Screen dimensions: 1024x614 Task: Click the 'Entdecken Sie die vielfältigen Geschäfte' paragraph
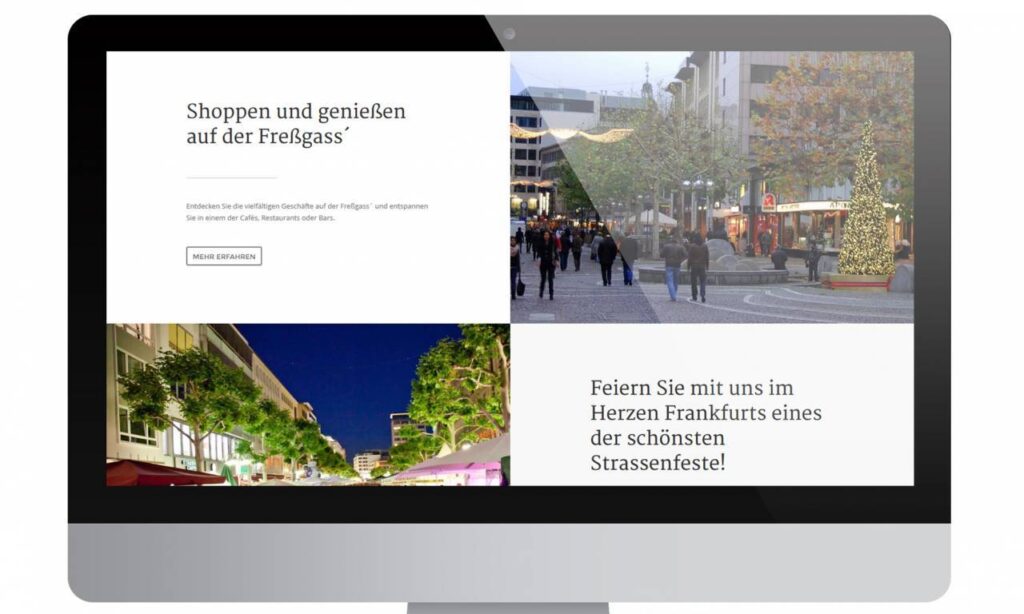[x=307, y=211]
